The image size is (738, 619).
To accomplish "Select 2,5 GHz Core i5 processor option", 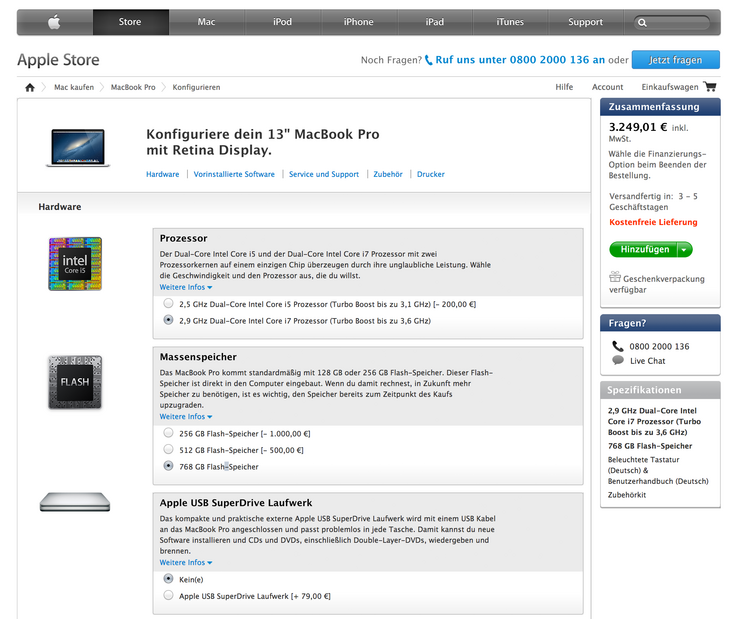I will [x=168, y=304].
